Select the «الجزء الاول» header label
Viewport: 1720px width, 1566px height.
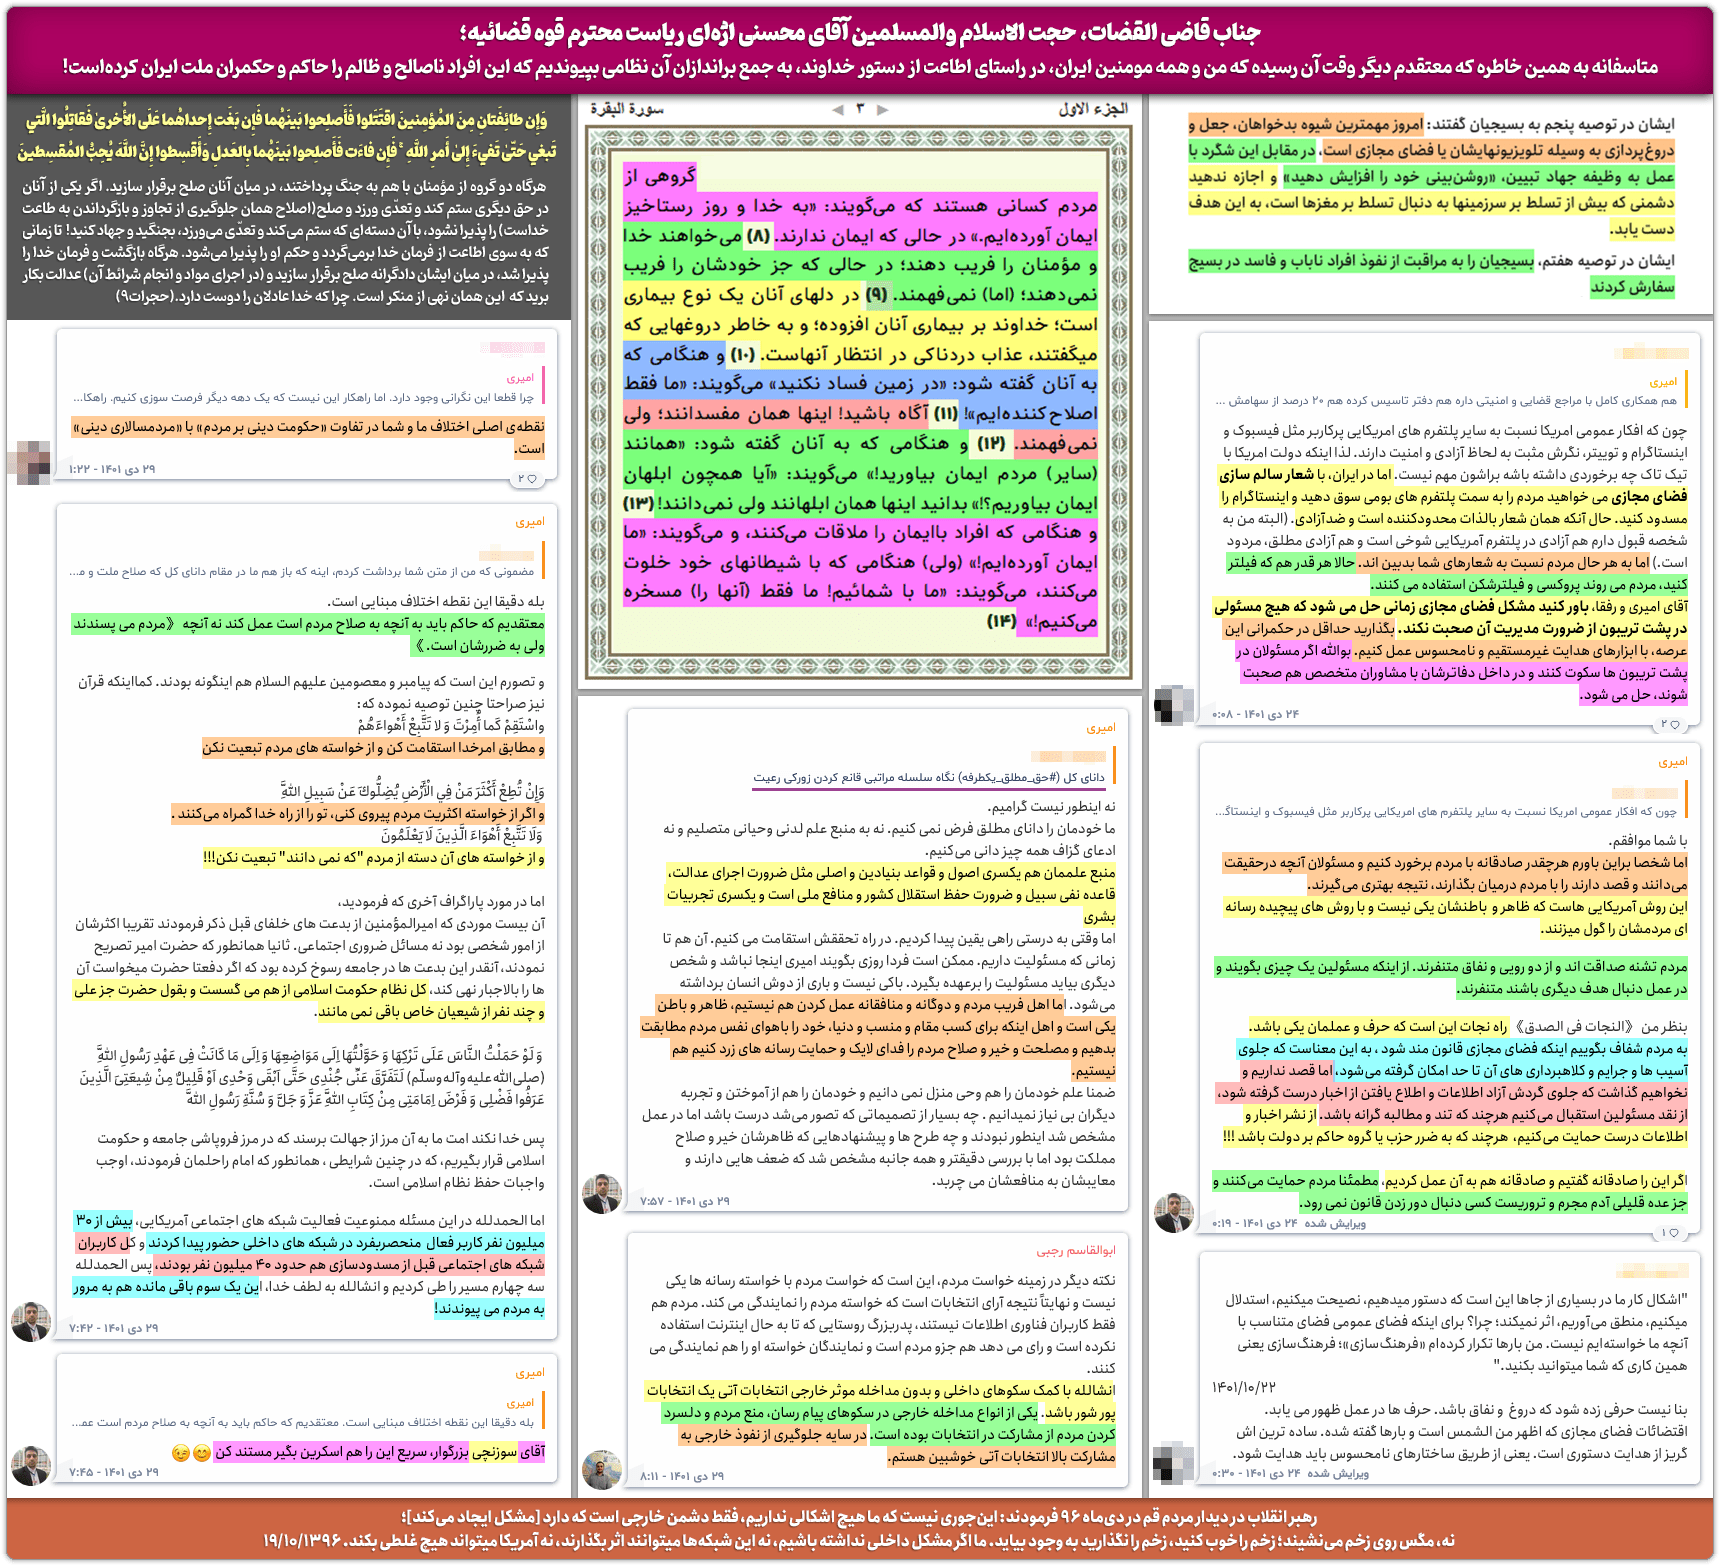coord(1093,109)
